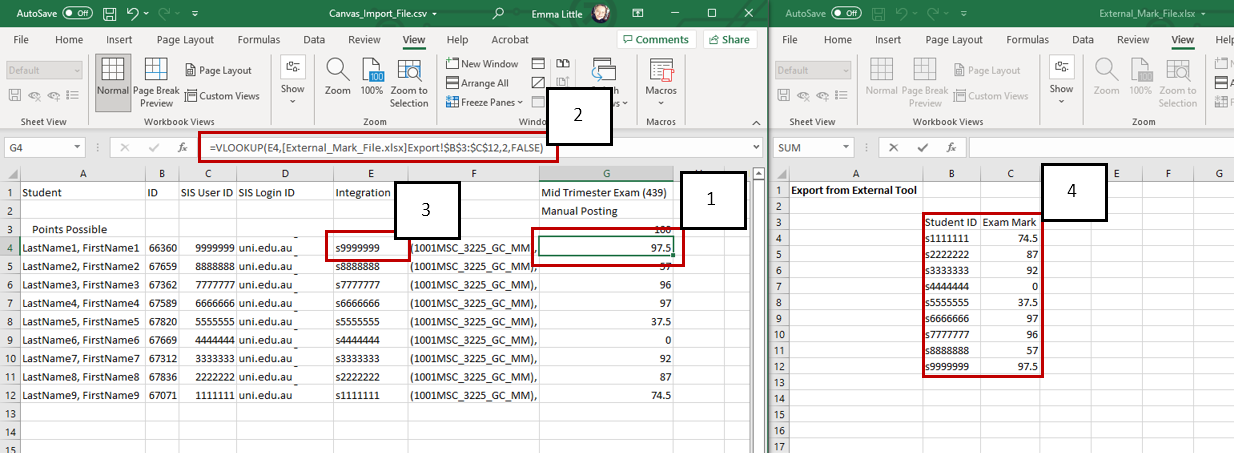Toggle AutoSave in the External_Mark_File window
The height and width of the screenshot is (453, 1234).
(846, 14)
